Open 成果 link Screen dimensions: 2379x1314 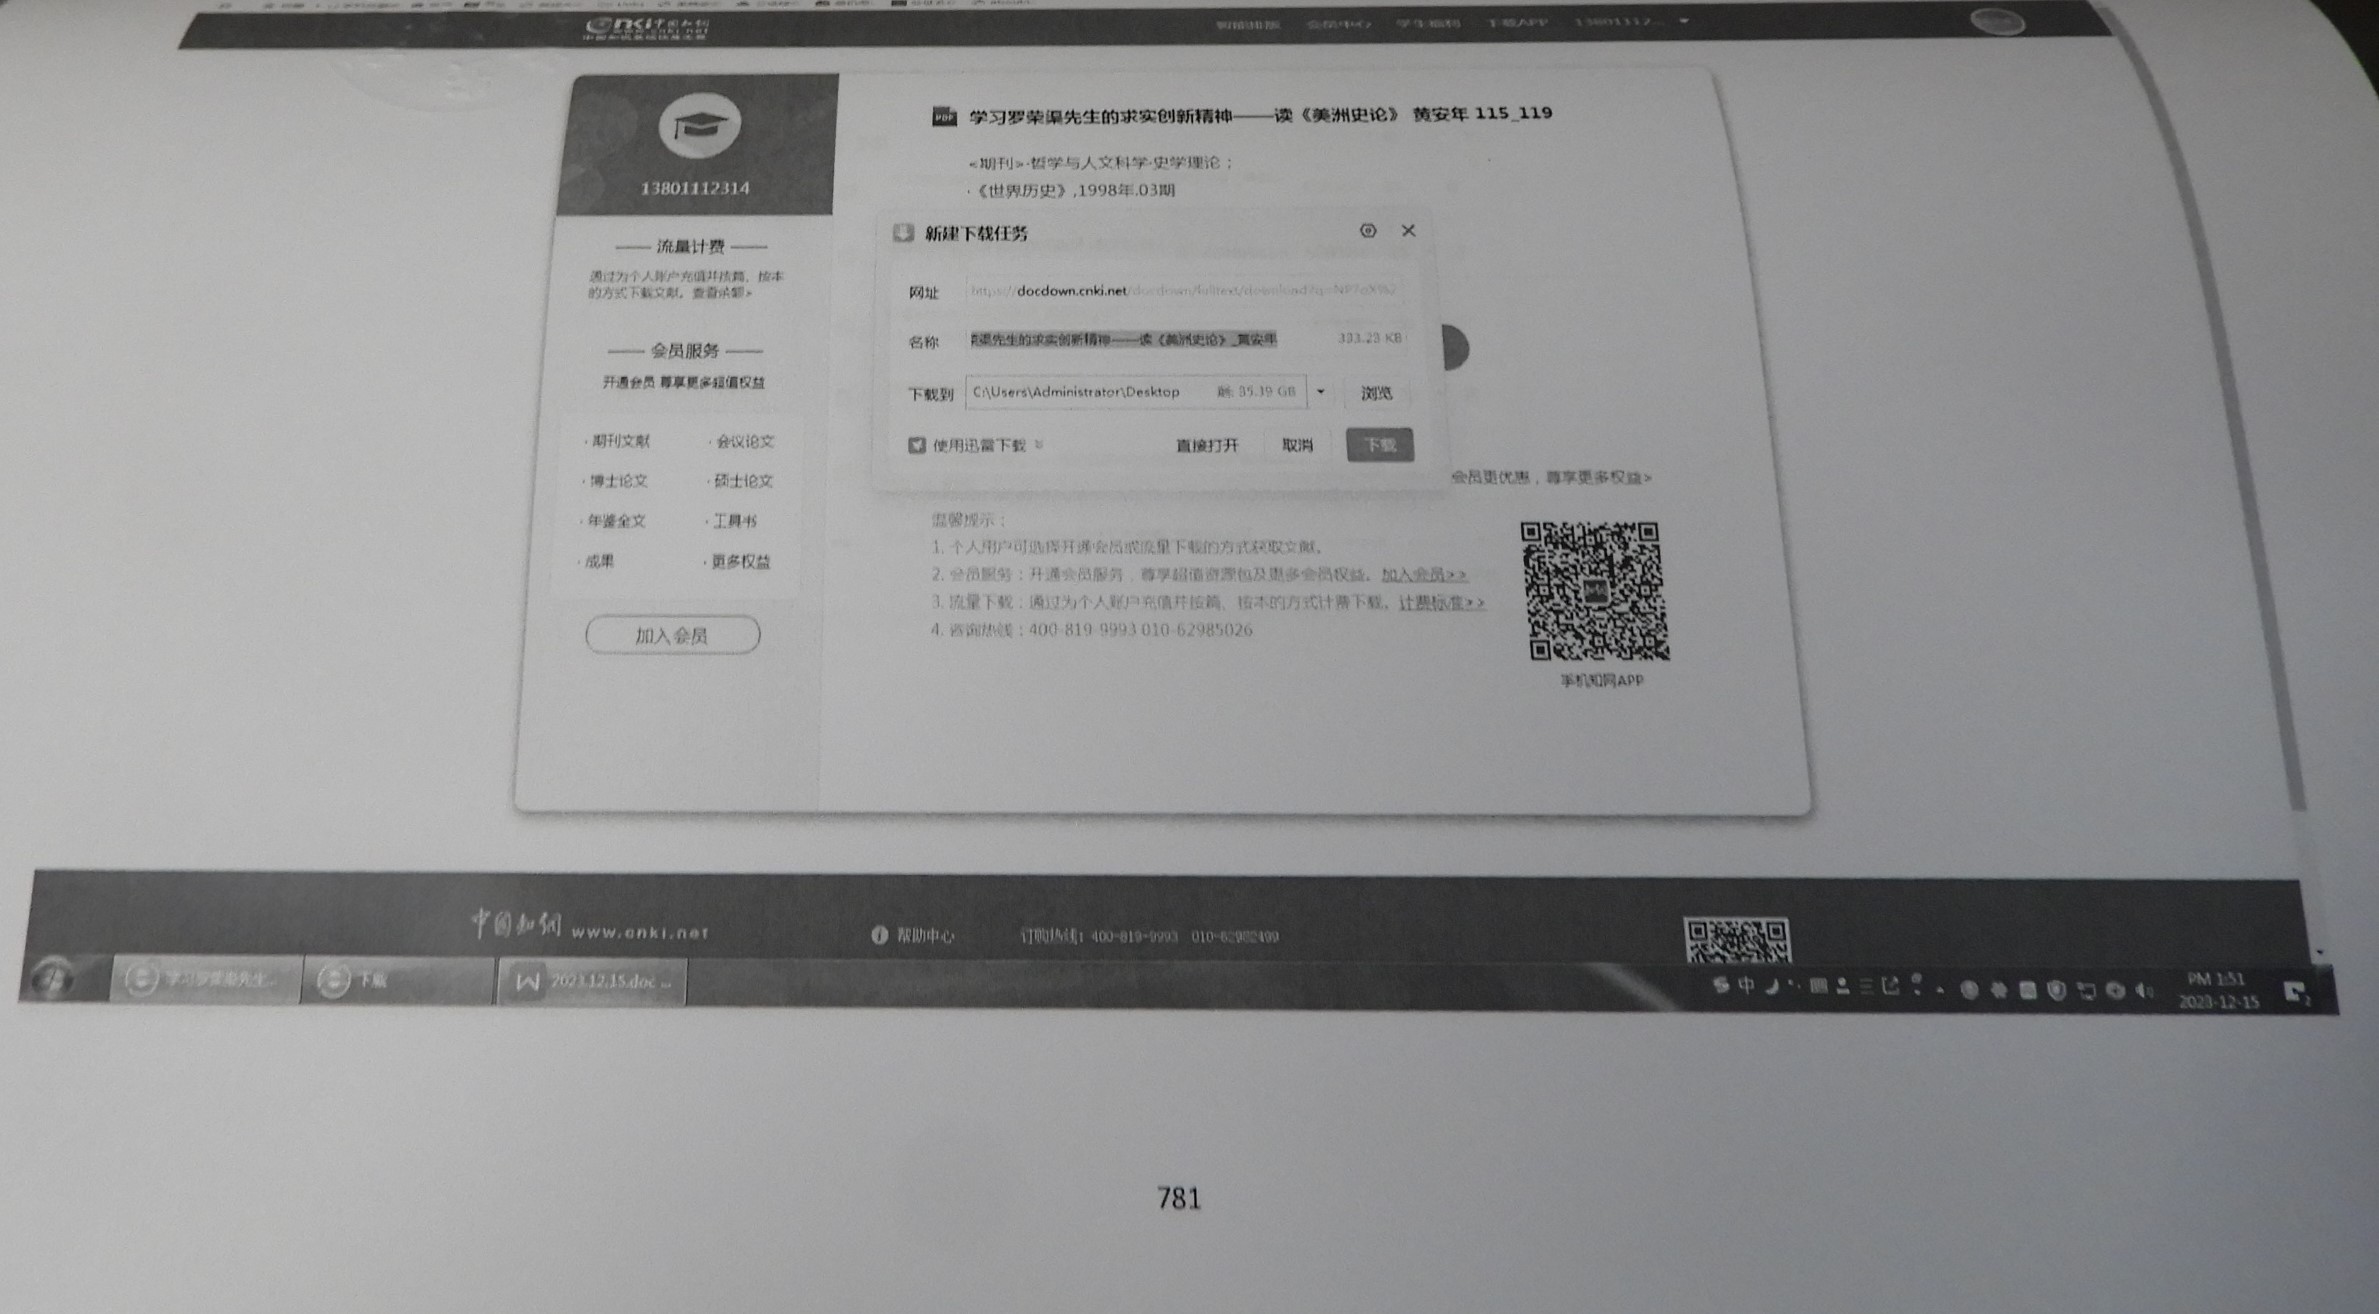coord(599,561)
